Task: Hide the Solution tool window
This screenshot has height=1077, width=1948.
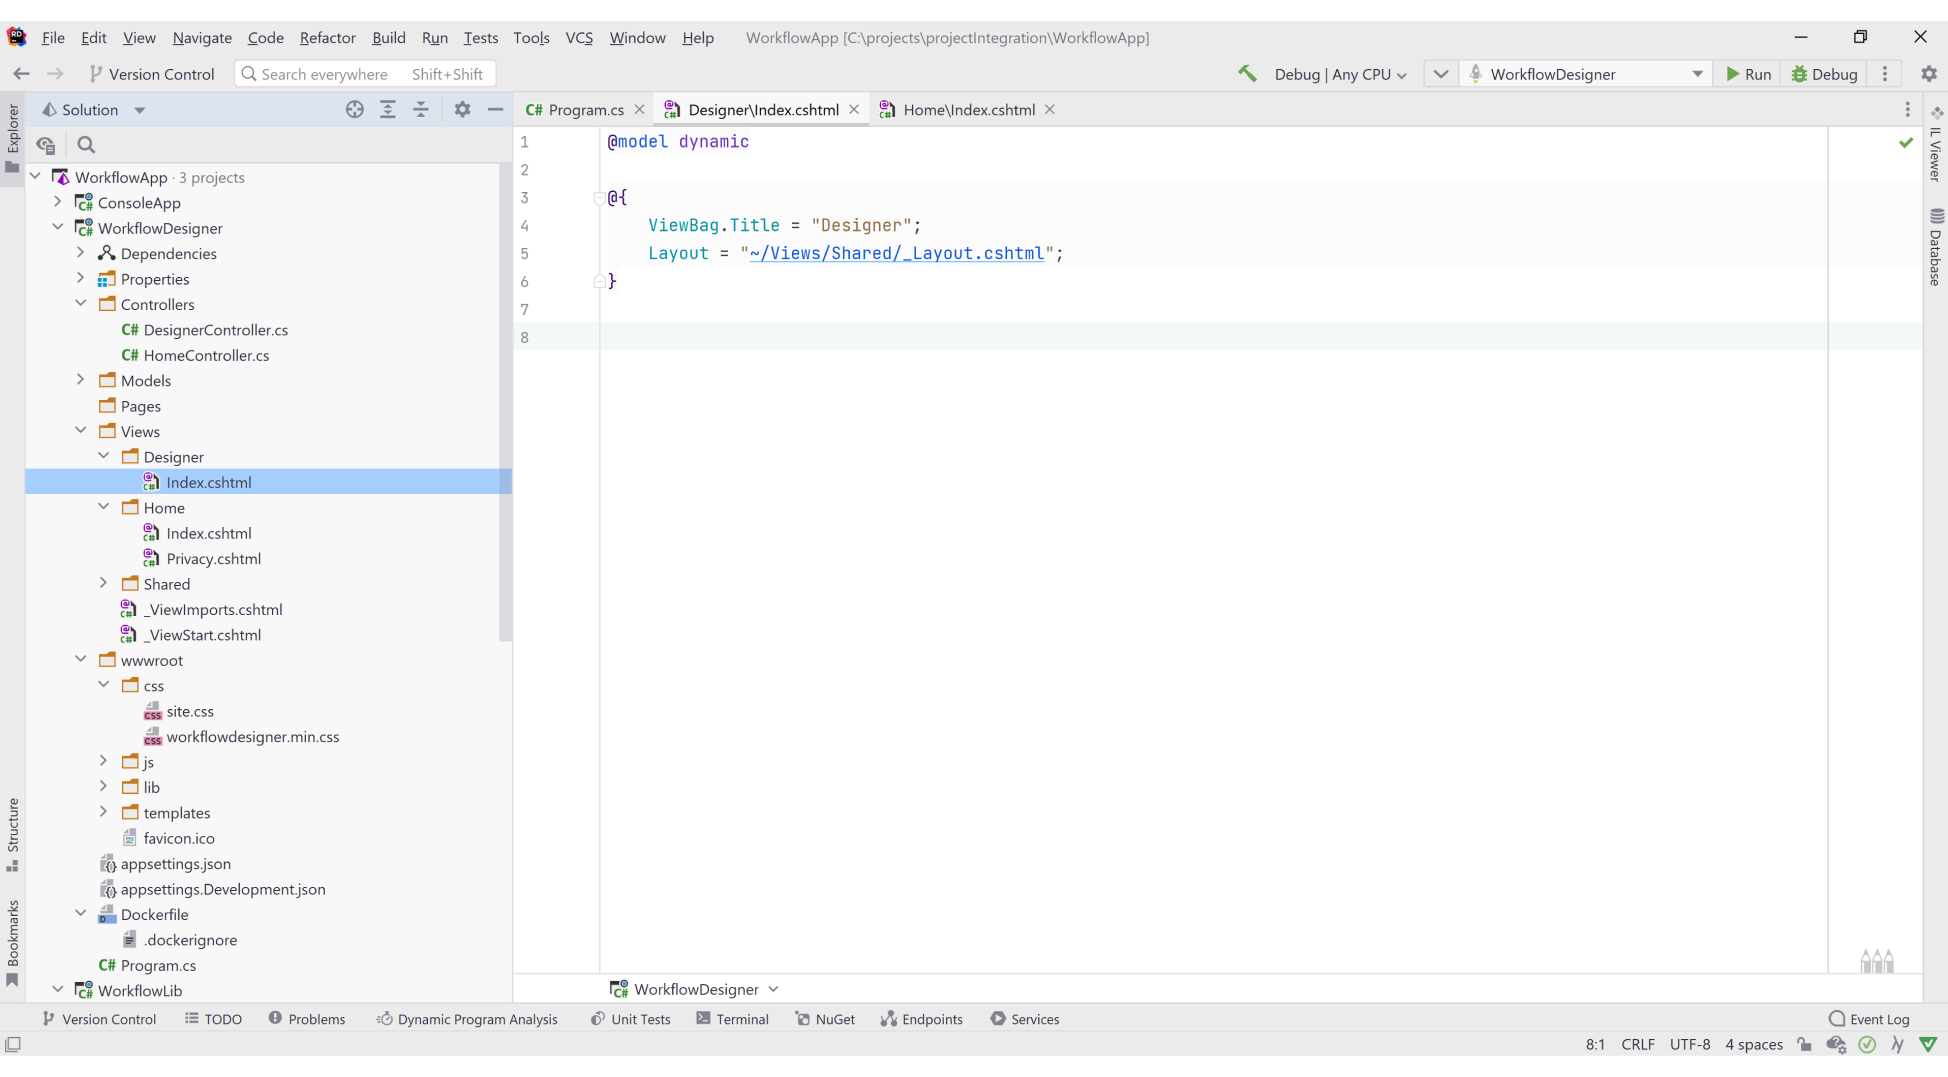Action: pos(495,110)
